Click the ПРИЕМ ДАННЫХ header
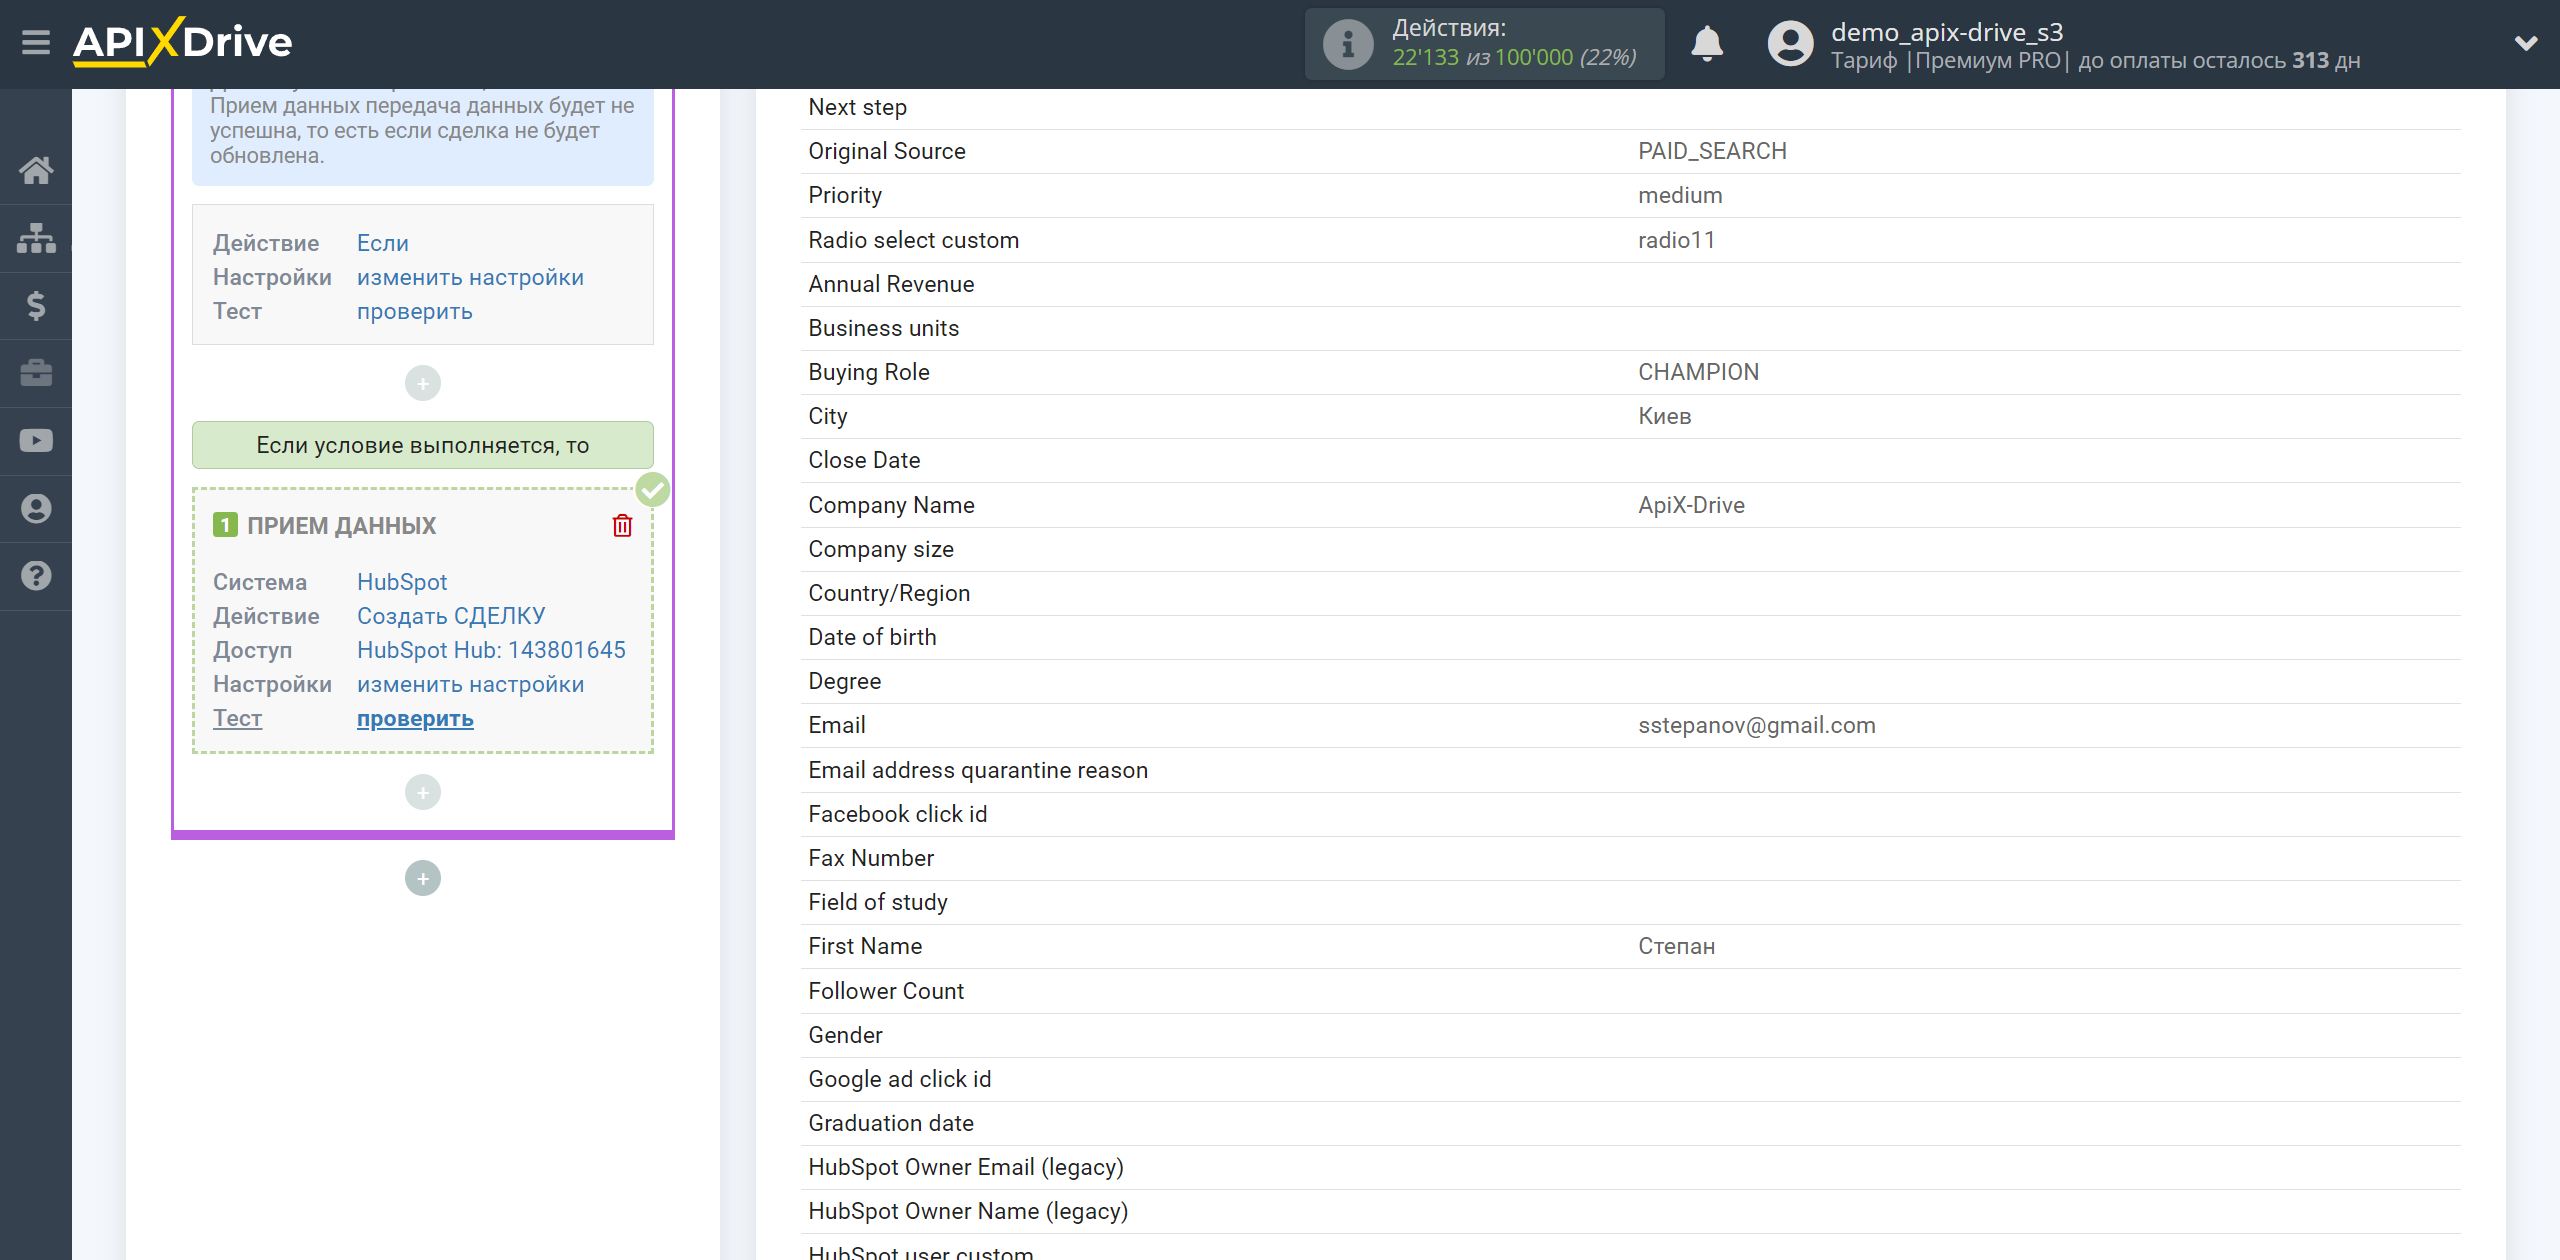 [x=342, y=525]
